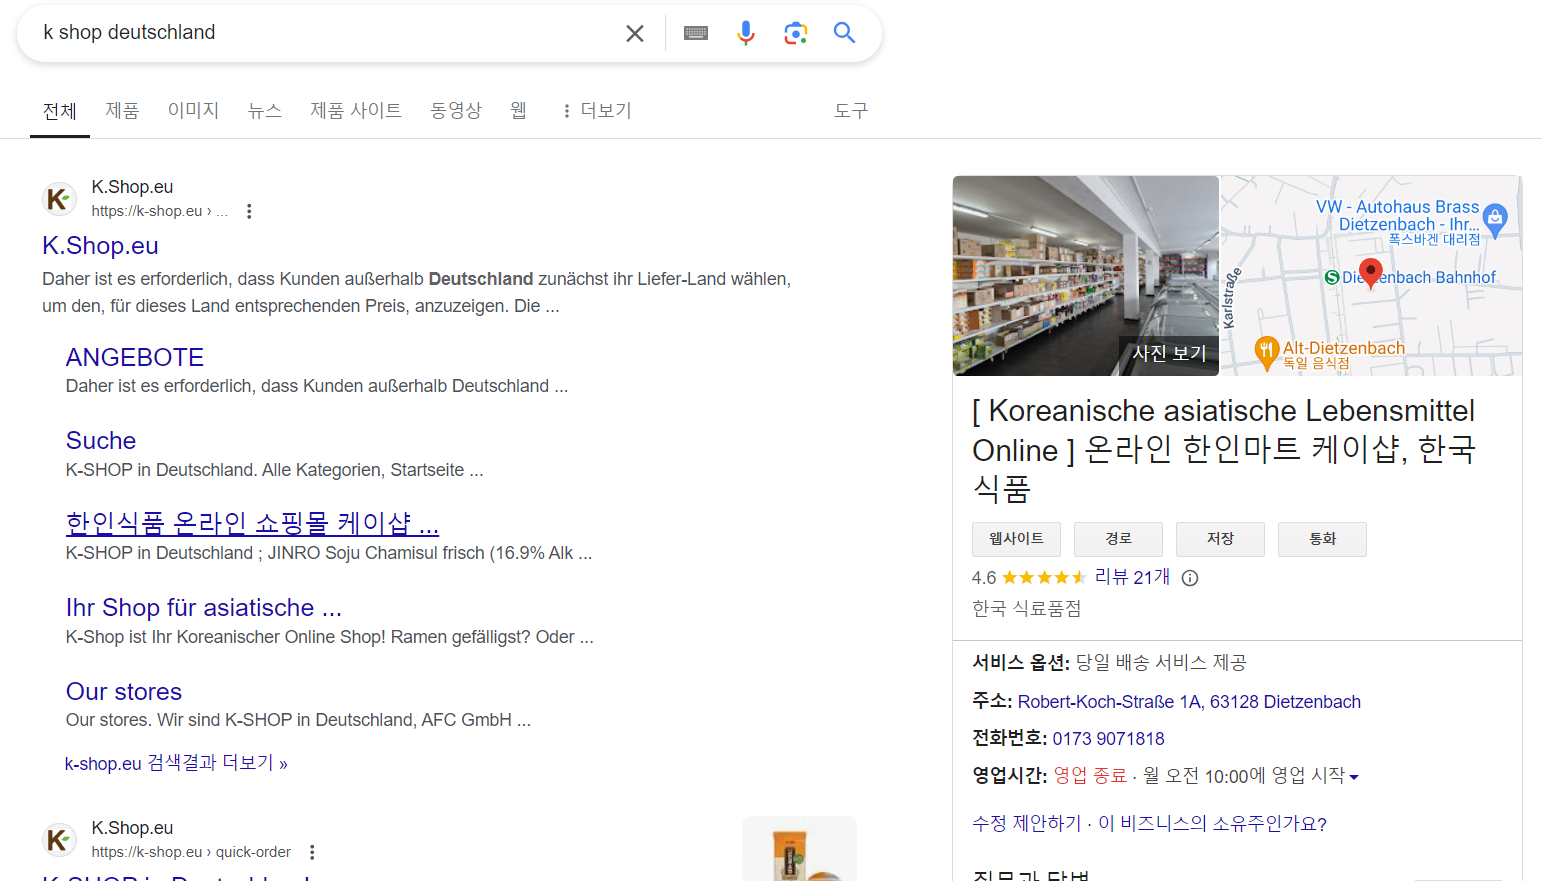Click k-shop.eu 검색결과 더보기 link
1542x881 pixels.
176,764
